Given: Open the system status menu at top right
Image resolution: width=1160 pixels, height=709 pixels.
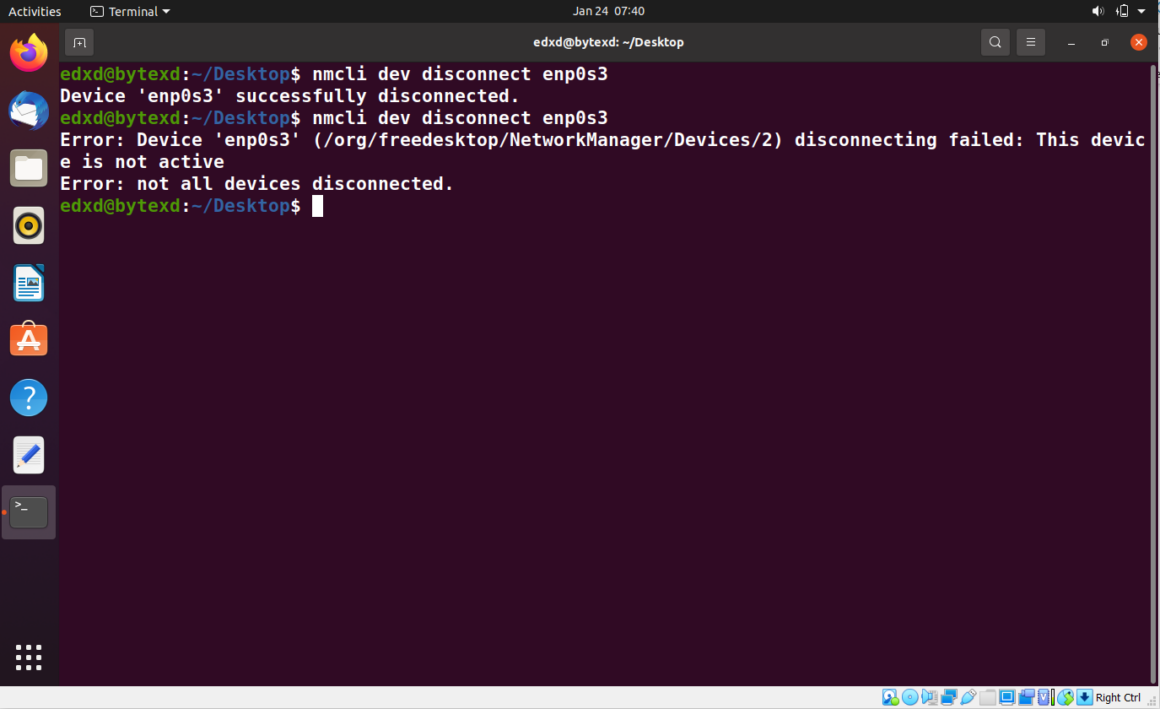Looking at the screenshot, I should click(1120, 11).
